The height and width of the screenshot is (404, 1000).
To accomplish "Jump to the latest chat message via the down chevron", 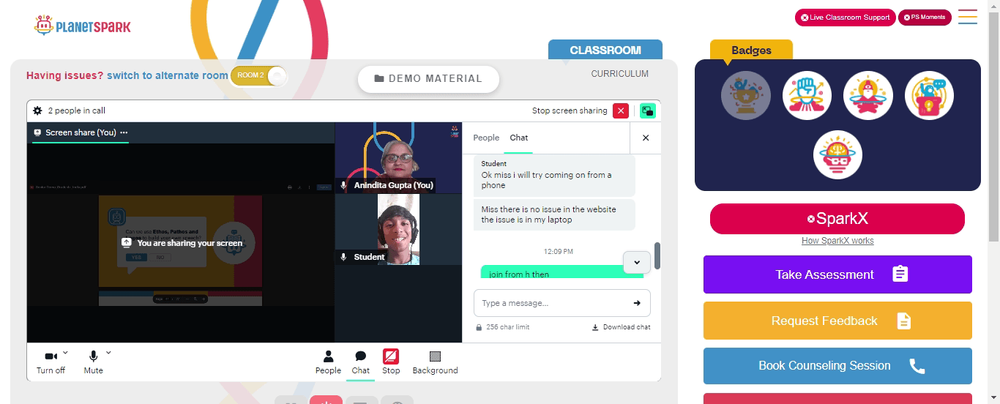I will coord(636,262).
